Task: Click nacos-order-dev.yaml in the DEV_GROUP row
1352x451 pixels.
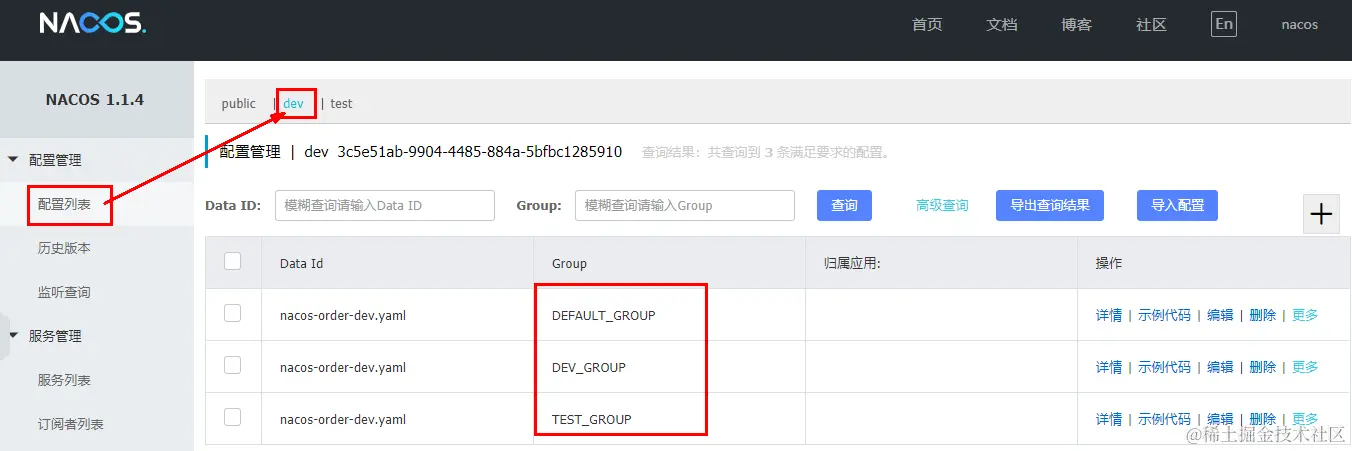Action: coord(343,367)
